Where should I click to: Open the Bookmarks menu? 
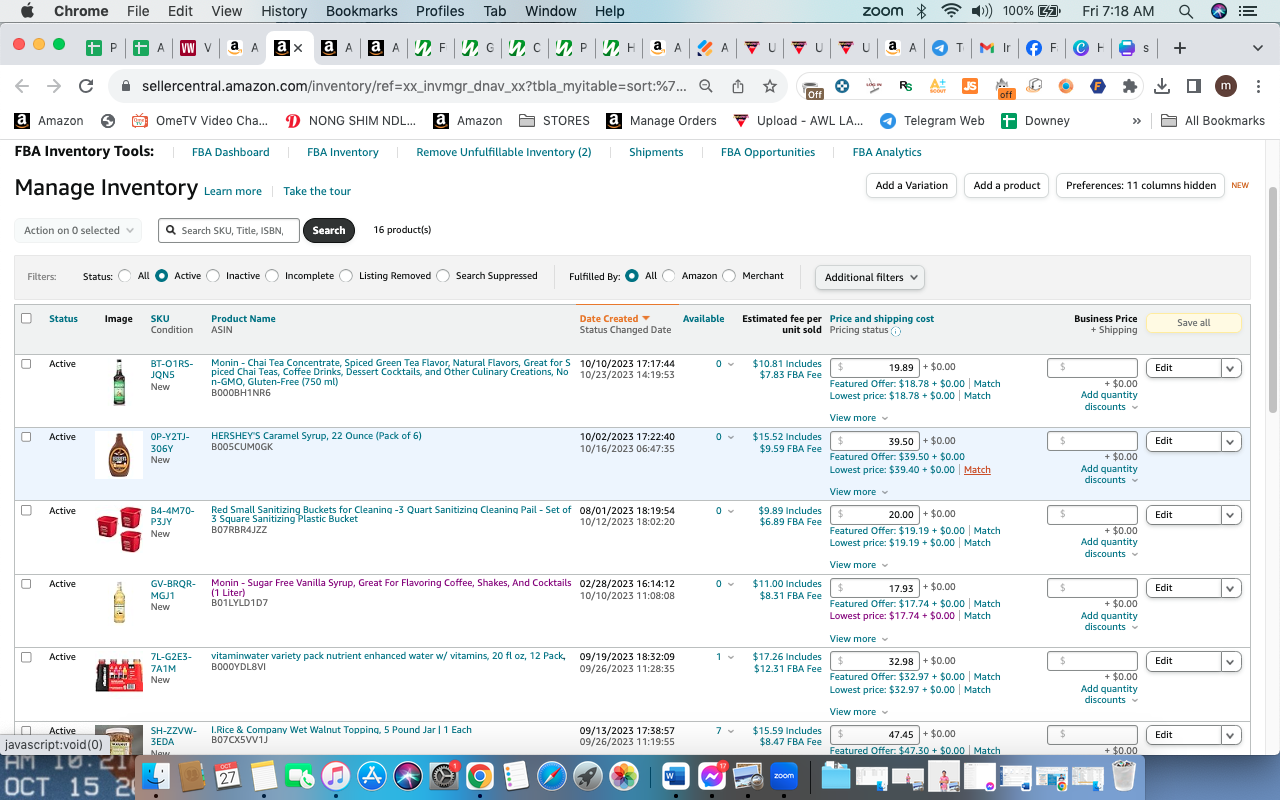362,11
